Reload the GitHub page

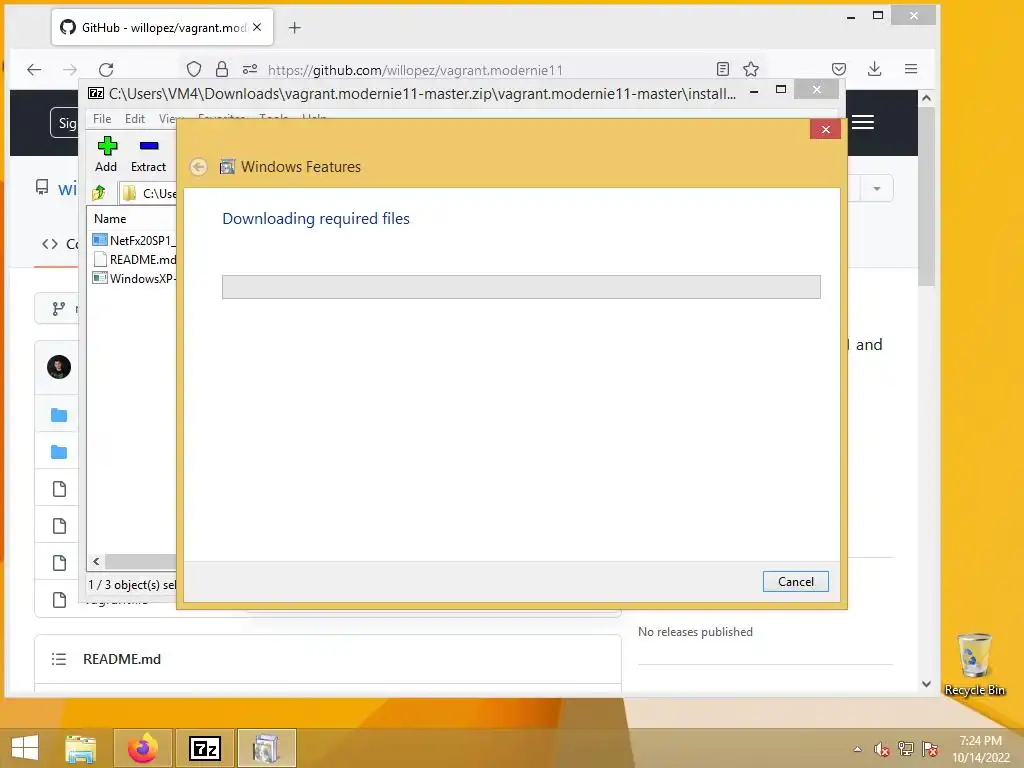(106, 69)
